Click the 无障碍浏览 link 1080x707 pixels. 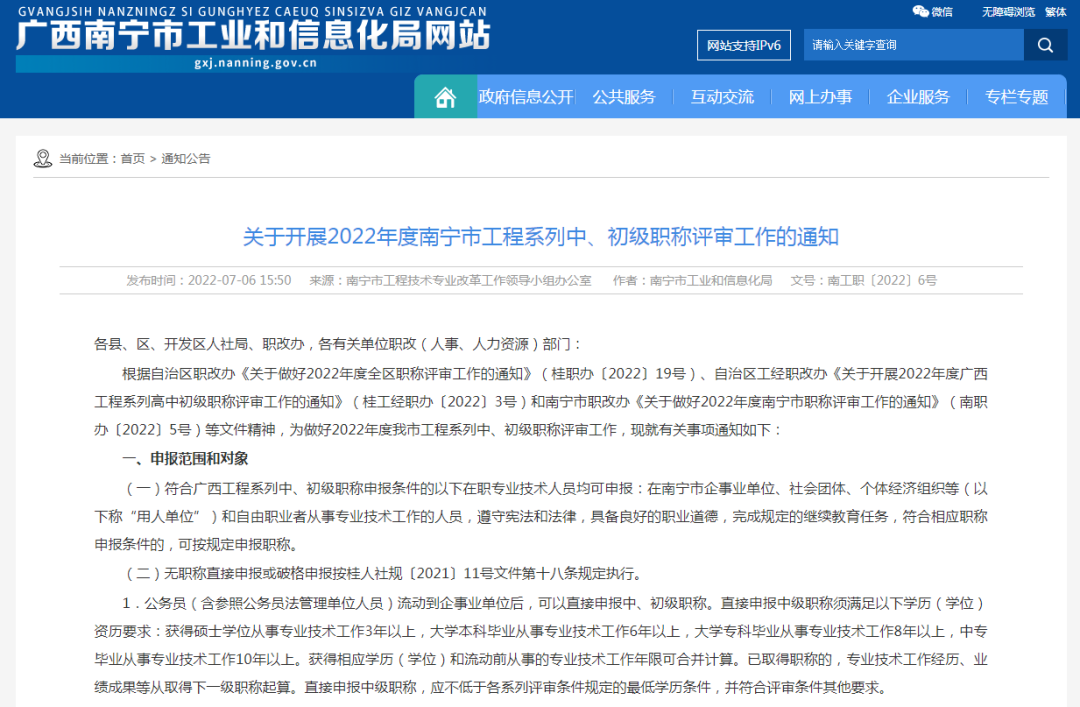(x=1008, y=12)
